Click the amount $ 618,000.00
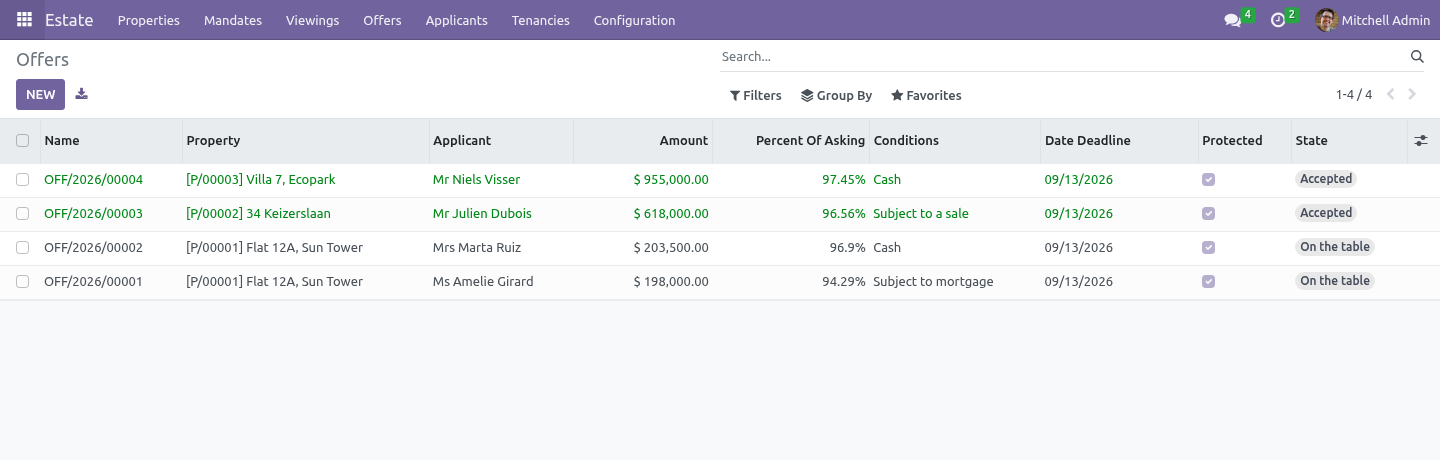1440x460 pixels. click(x=671, y=214)
